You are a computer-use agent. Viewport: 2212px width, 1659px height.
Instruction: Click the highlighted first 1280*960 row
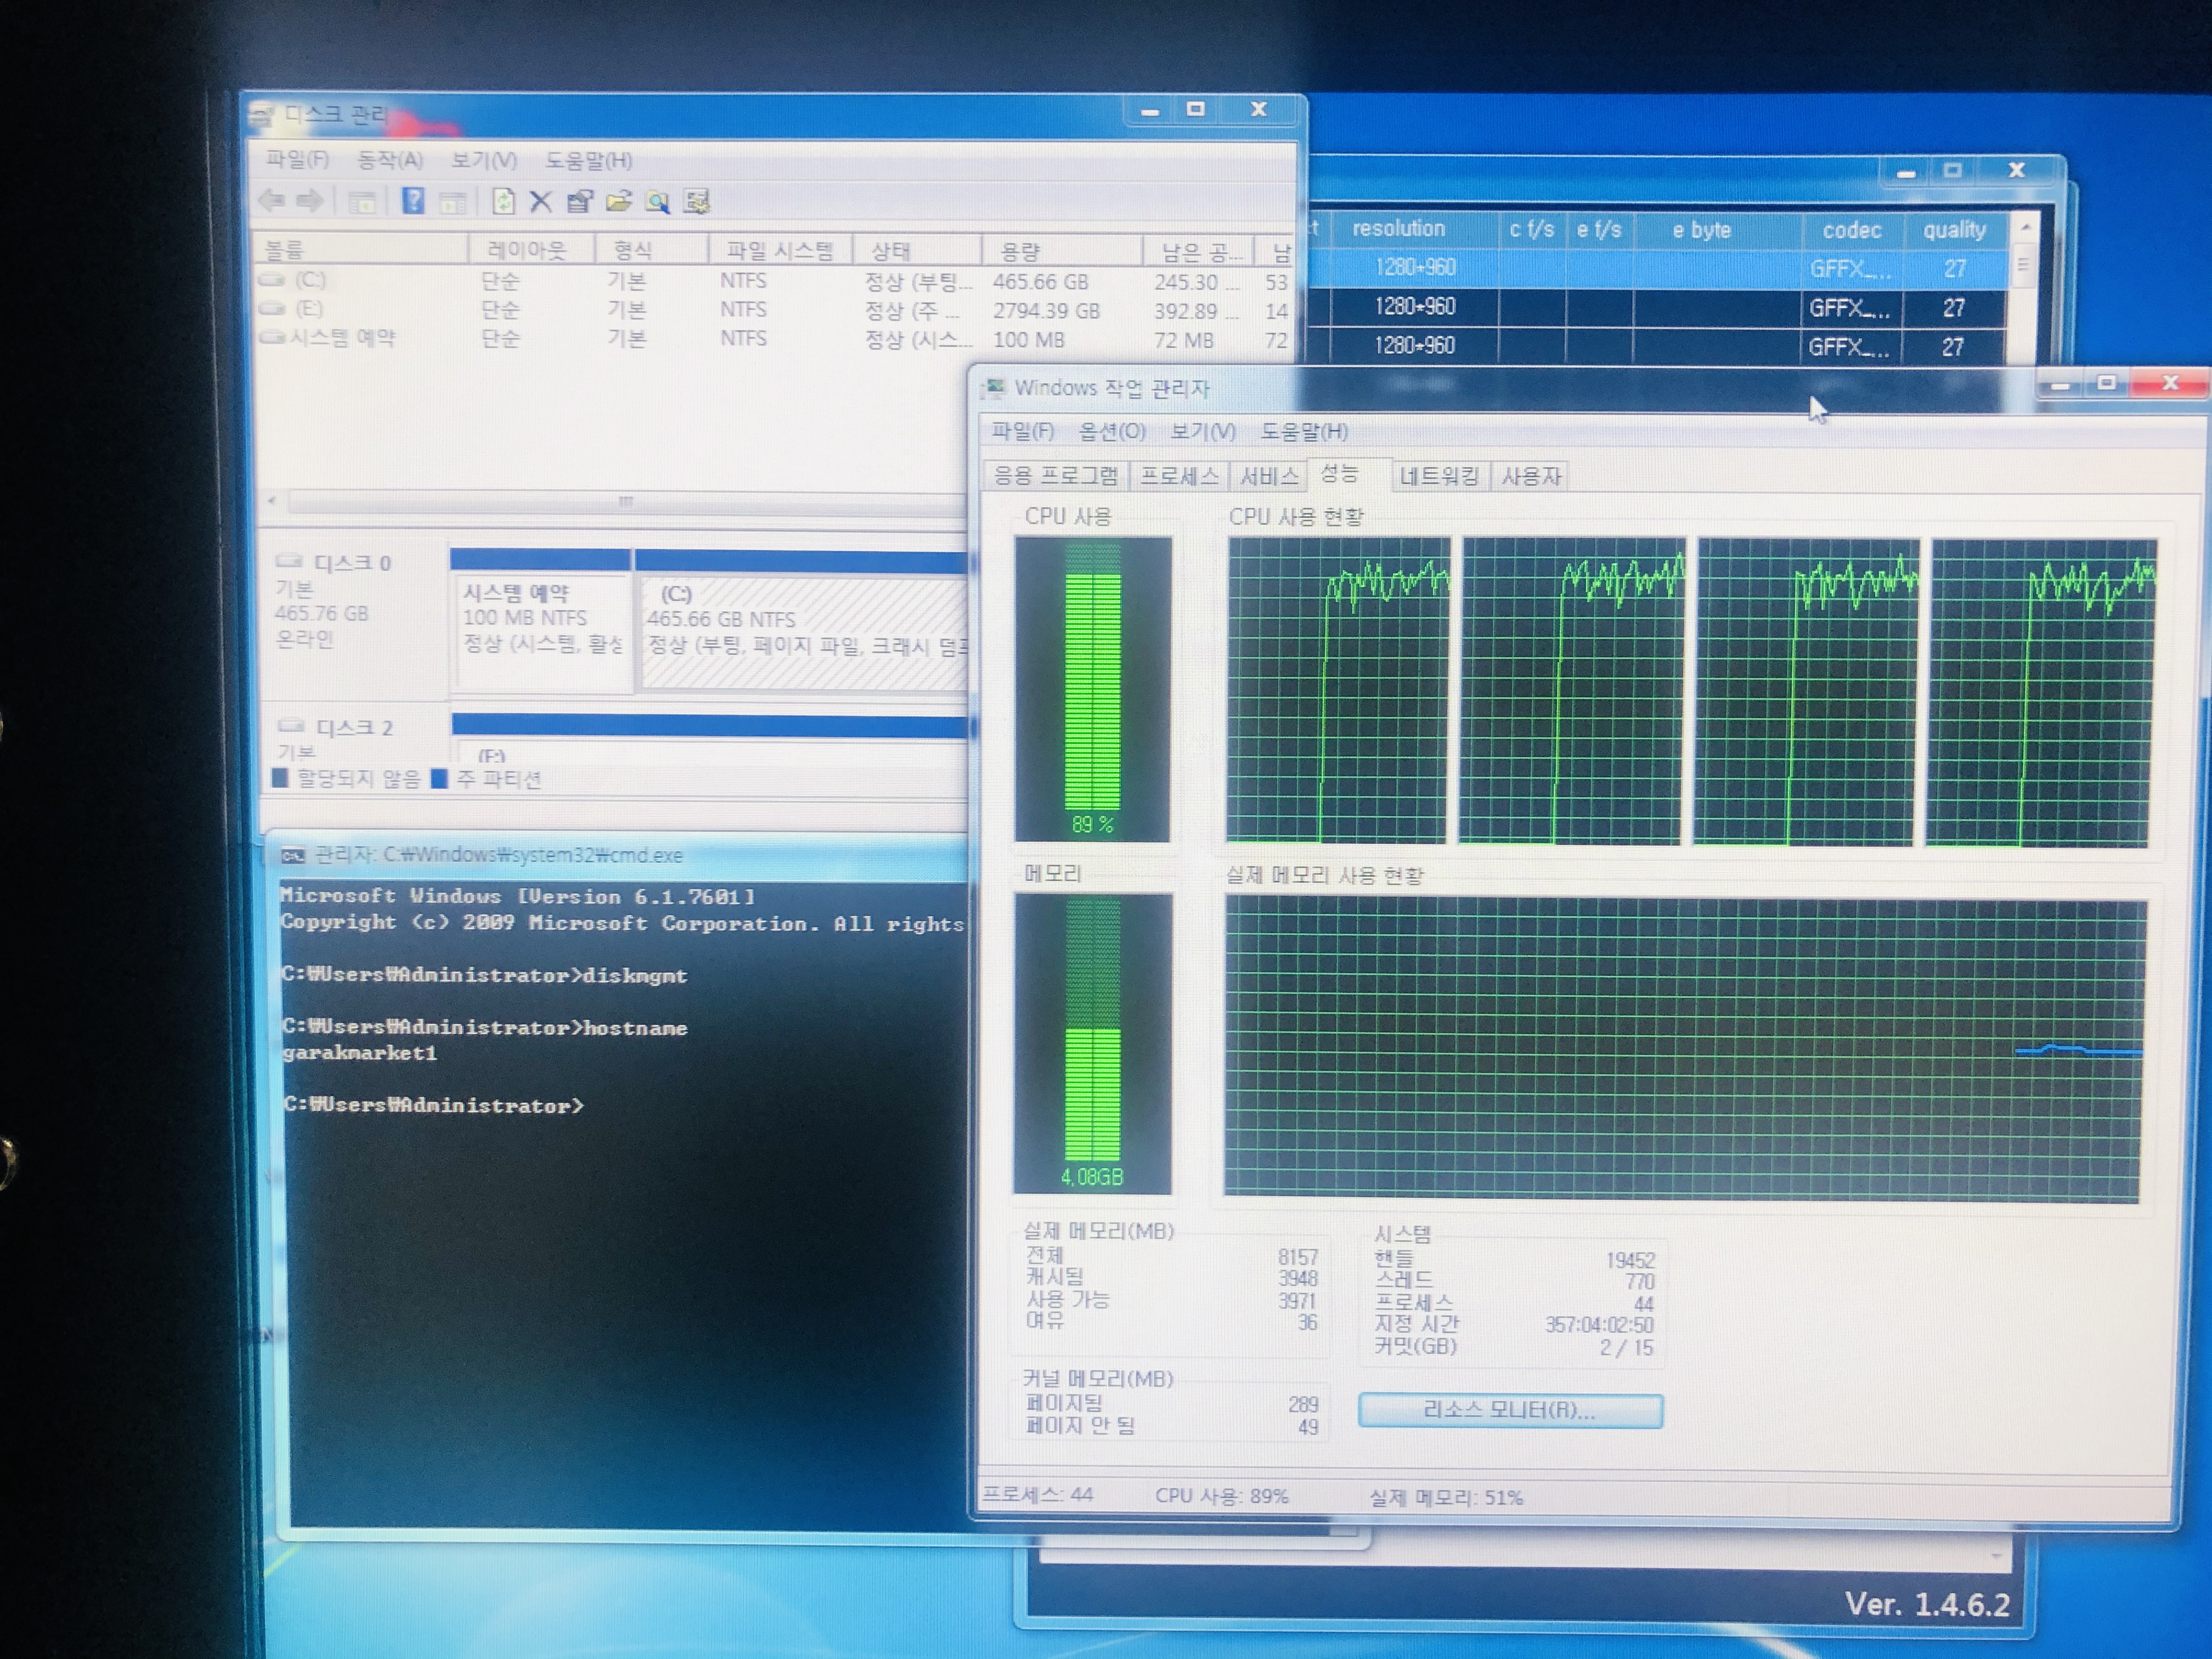click(1415, 268)
